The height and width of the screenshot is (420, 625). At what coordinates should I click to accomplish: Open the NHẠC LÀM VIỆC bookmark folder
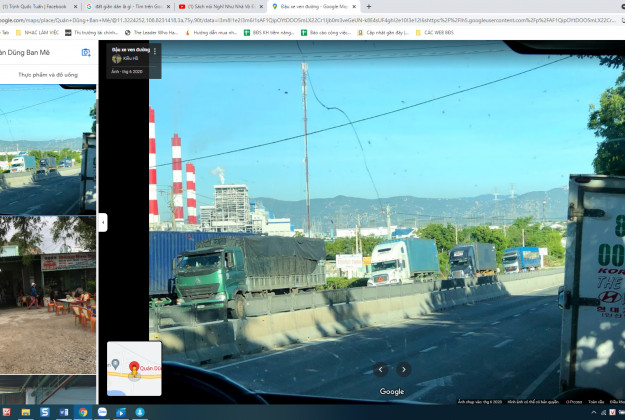pyautogui.click(x=37, y=33)
